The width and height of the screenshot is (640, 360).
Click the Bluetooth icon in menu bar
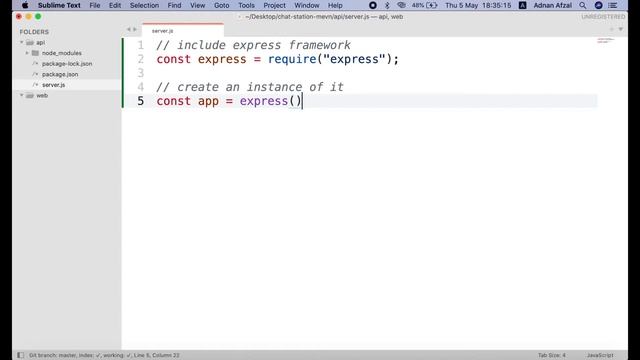click(x=387, y=5)
